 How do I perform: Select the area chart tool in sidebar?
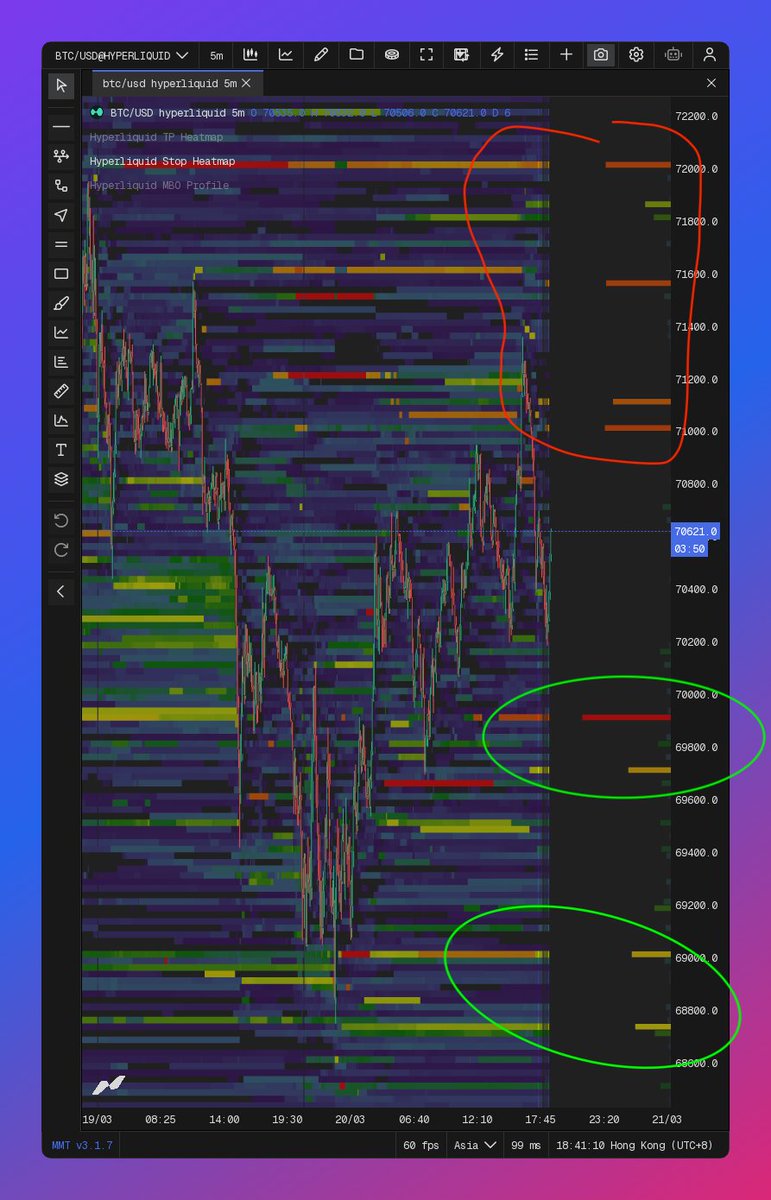click(61, 421)
